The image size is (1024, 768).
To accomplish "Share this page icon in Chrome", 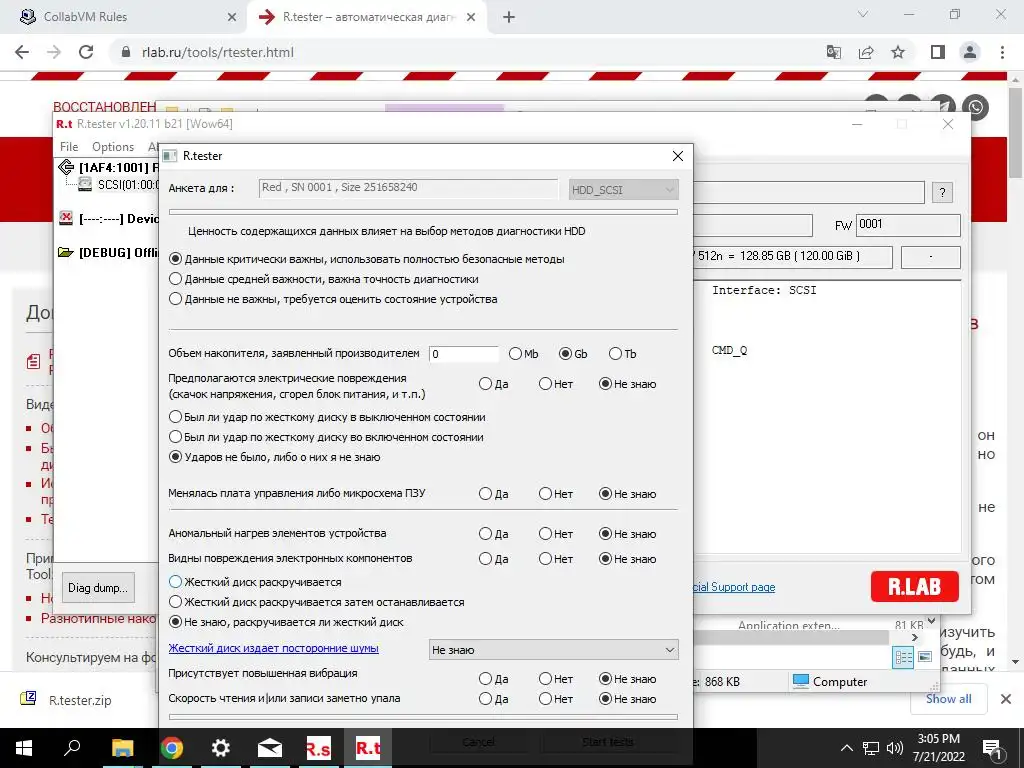I will point(866,52).
